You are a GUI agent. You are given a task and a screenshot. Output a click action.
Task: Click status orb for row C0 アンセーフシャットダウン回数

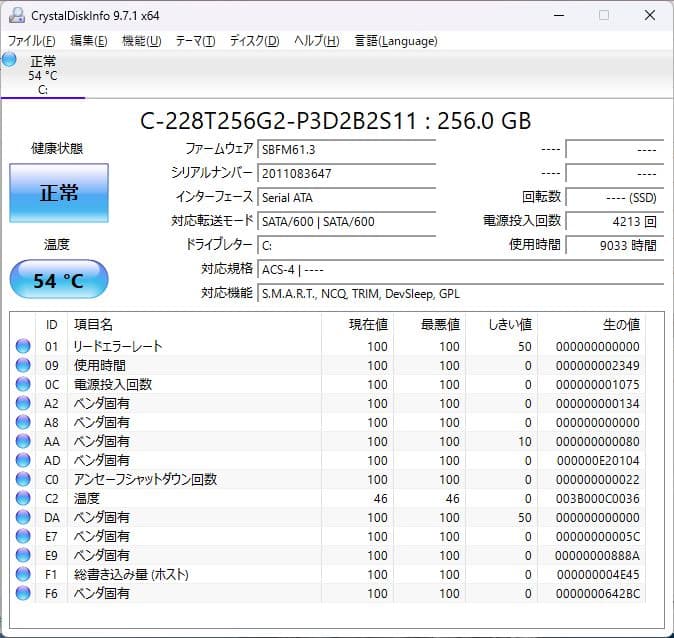[23, 479]
